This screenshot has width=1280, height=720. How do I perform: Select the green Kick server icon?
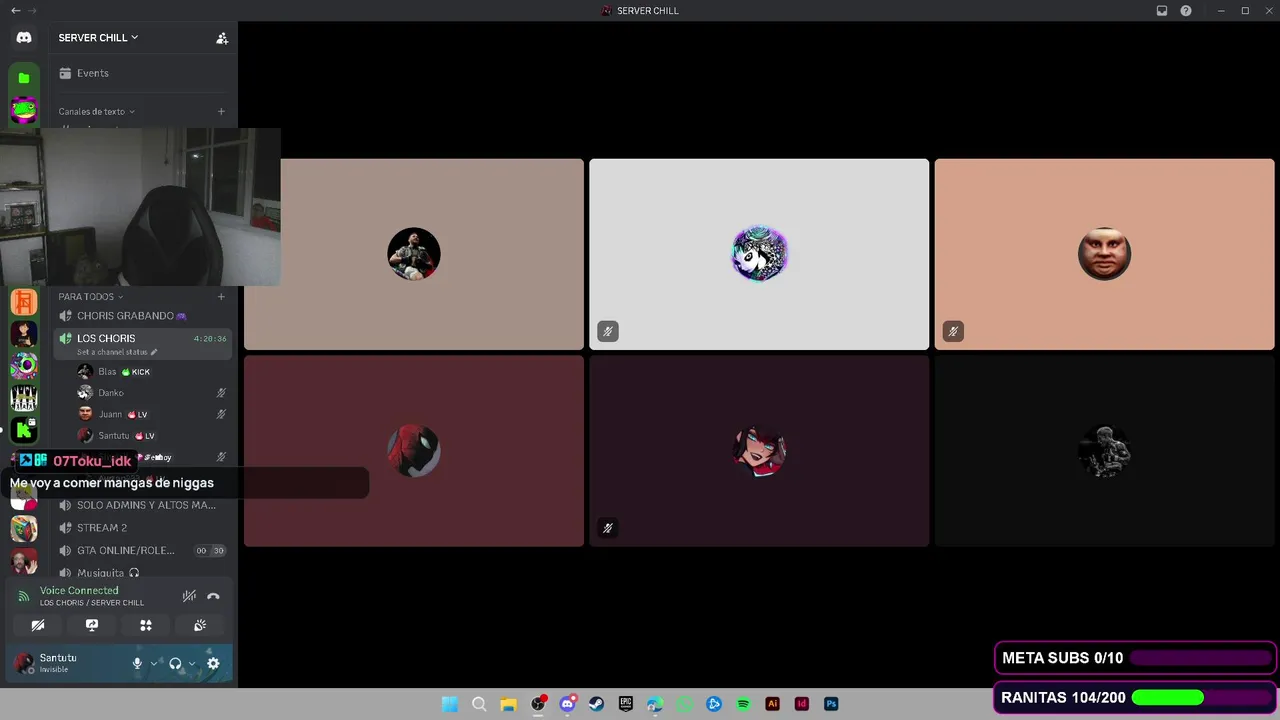click(x=24, y=430)
